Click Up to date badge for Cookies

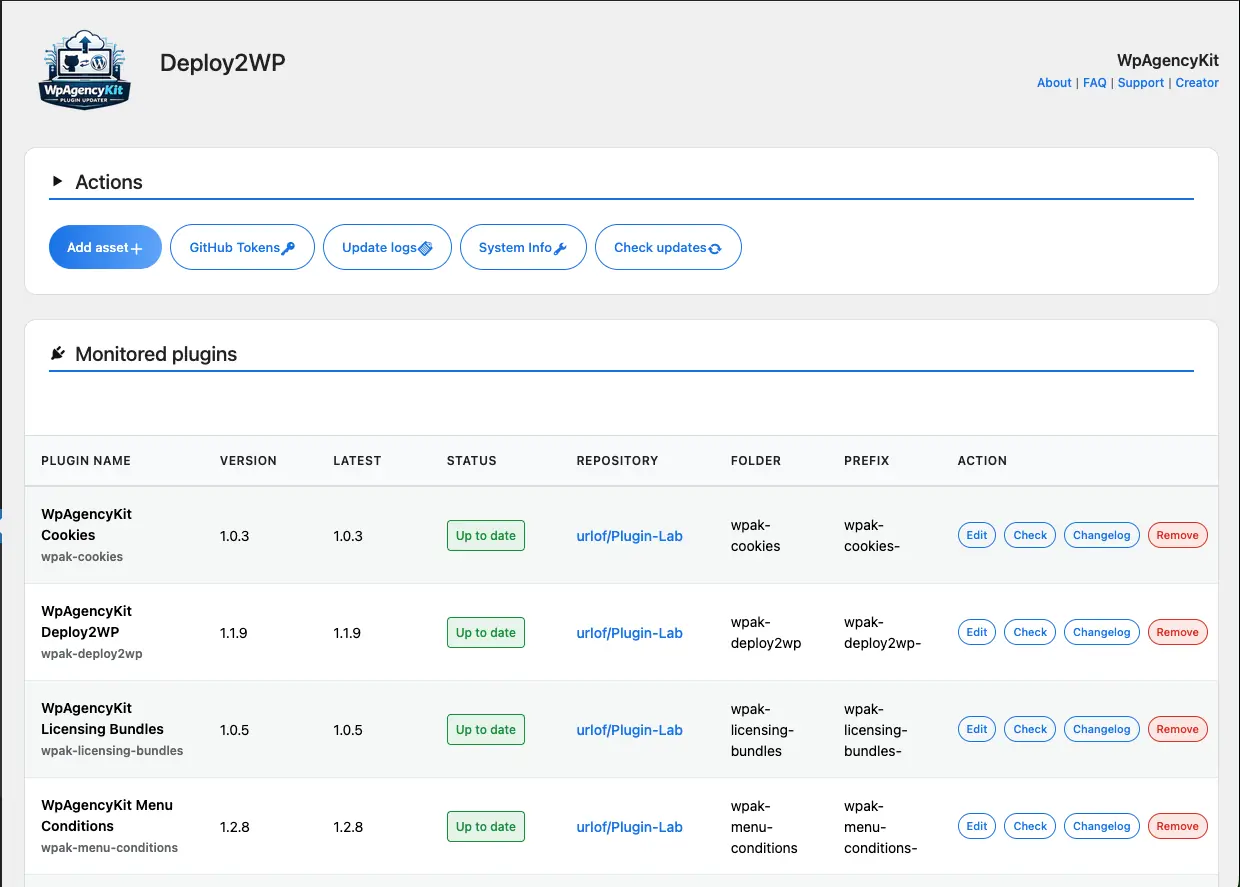coord(486,535)
